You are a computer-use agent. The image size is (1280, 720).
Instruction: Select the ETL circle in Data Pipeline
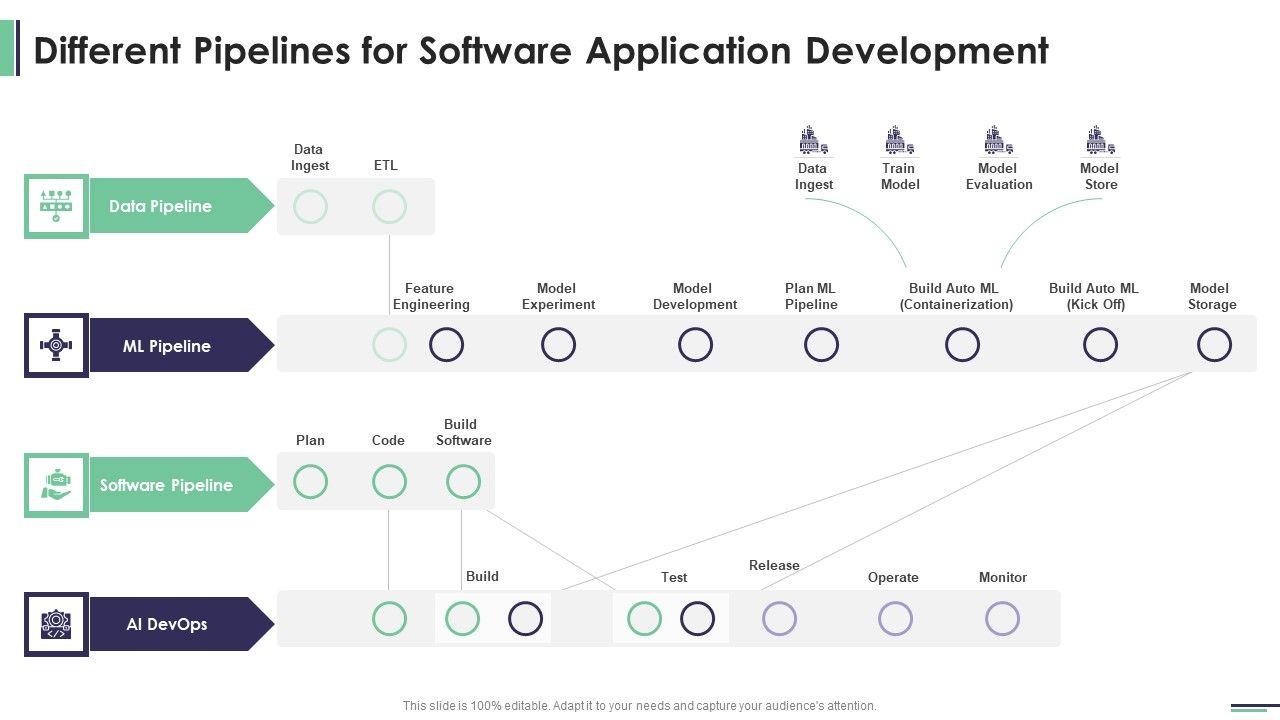389,207
